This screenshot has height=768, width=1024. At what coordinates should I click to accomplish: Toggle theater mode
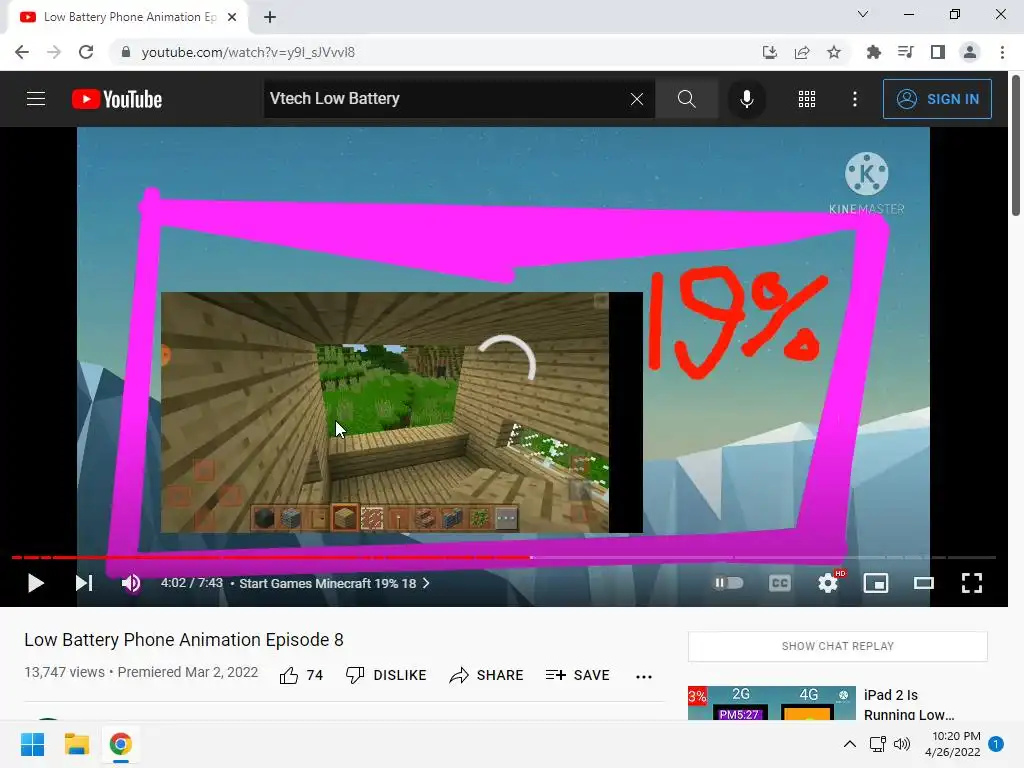pos(923,583)
